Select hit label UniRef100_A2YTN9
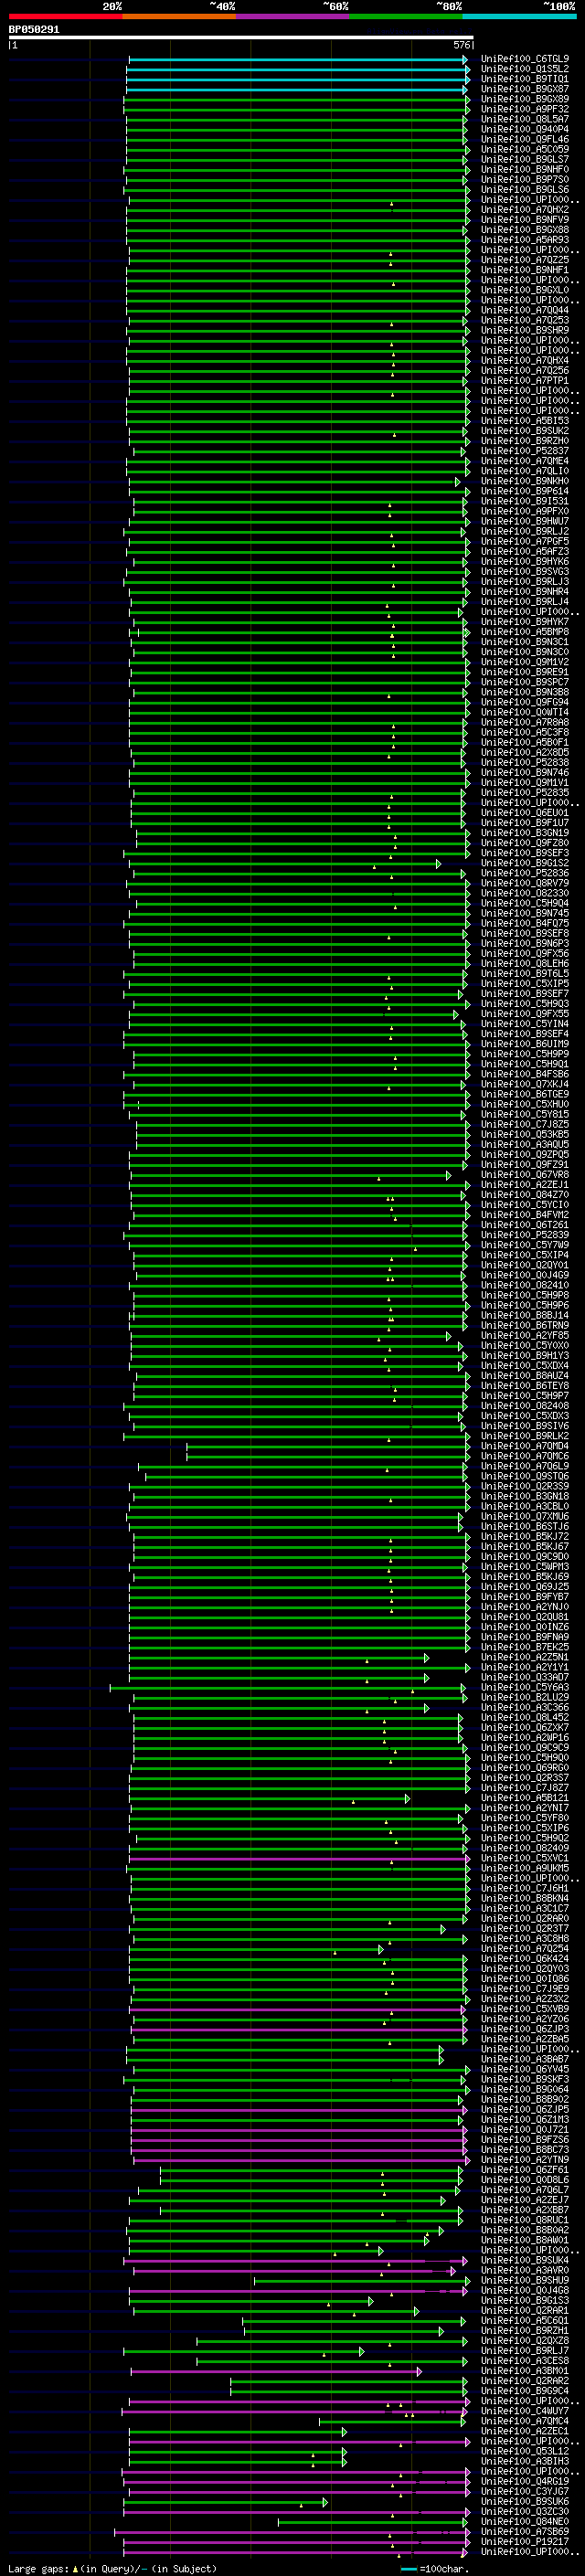Viewport: 585px width, 2576px height. pos(525,2159)
